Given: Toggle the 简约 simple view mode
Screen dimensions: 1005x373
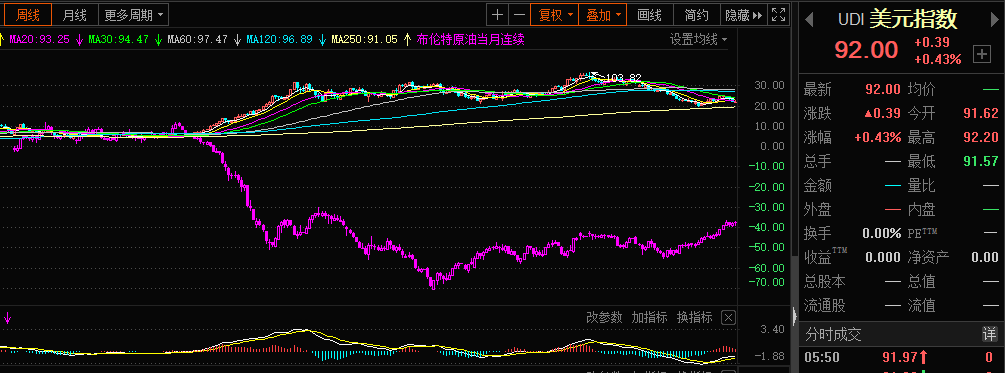Looking at the screenshot, I should (x=697, y=15).
